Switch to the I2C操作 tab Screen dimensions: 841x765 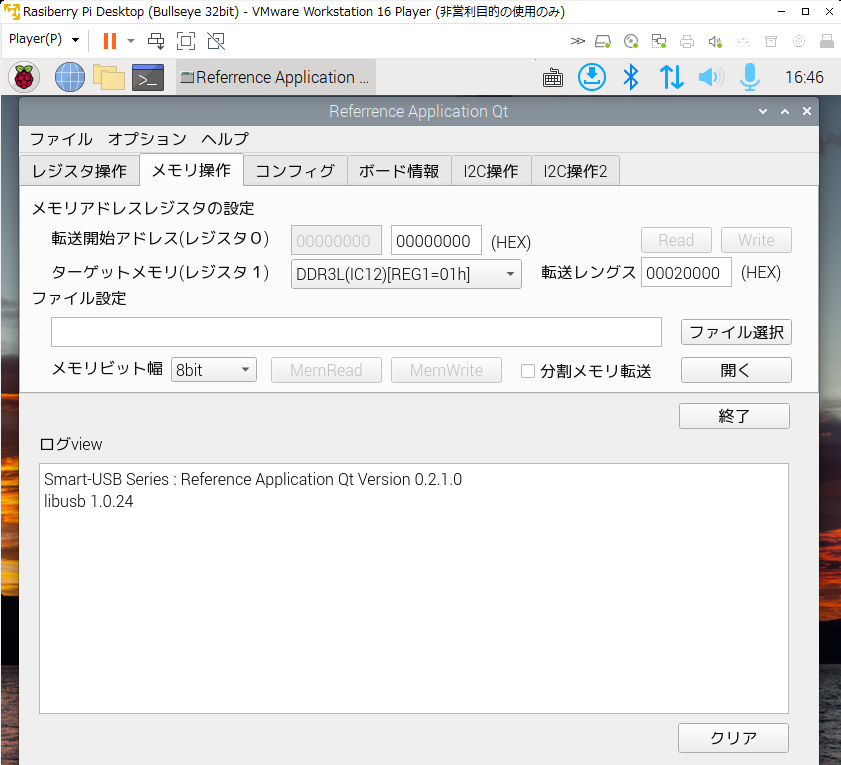(x=491, y=171)
